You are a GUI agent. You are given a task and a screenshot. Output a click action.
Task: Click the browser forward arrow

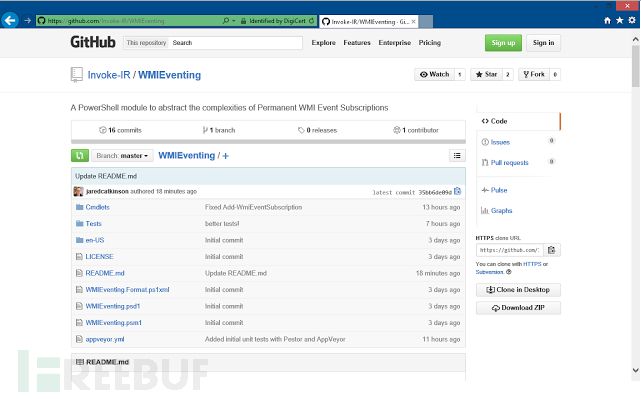27,20
